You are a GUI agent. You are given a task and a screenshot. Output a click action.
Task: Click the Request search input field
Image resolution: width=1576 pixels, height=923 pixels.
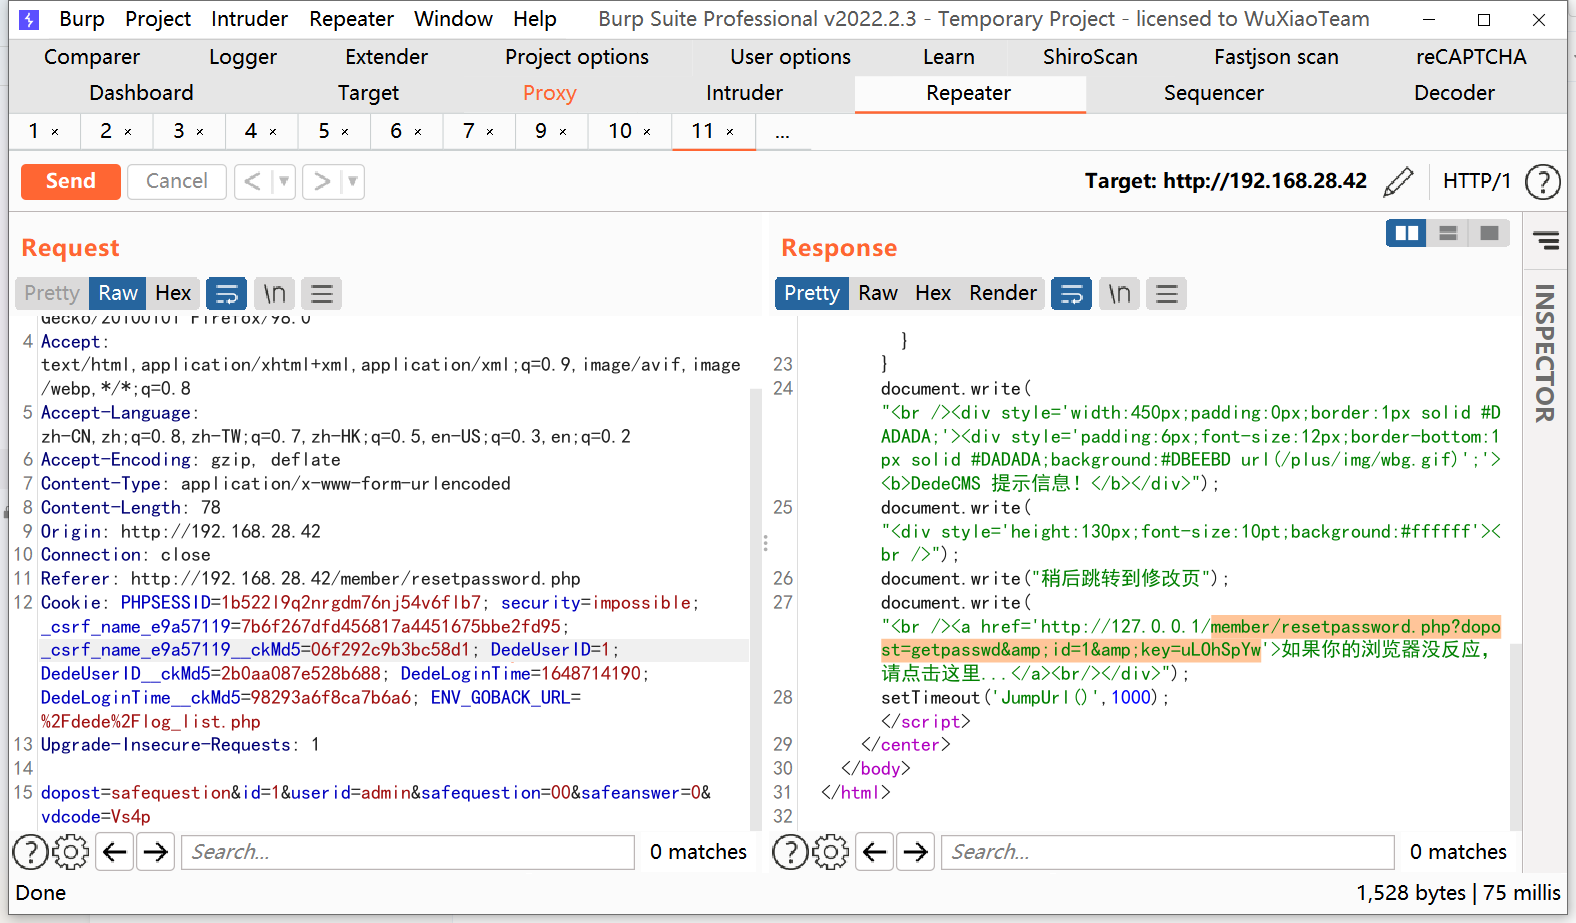click(x=408, y=852)
